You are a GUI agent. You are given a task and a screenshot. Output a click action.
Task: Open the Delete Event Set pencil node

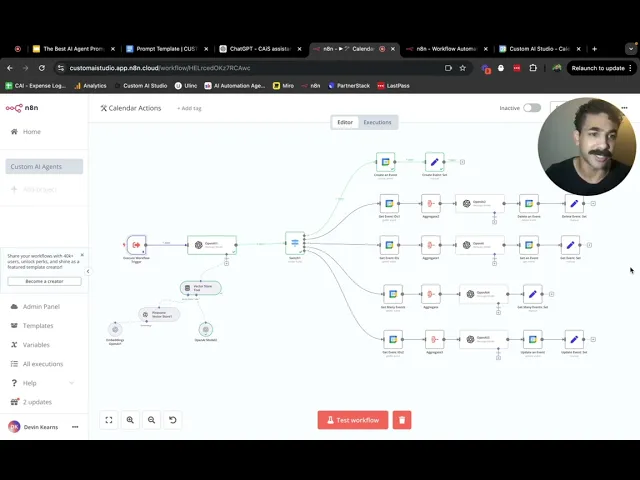coord(574,203)
